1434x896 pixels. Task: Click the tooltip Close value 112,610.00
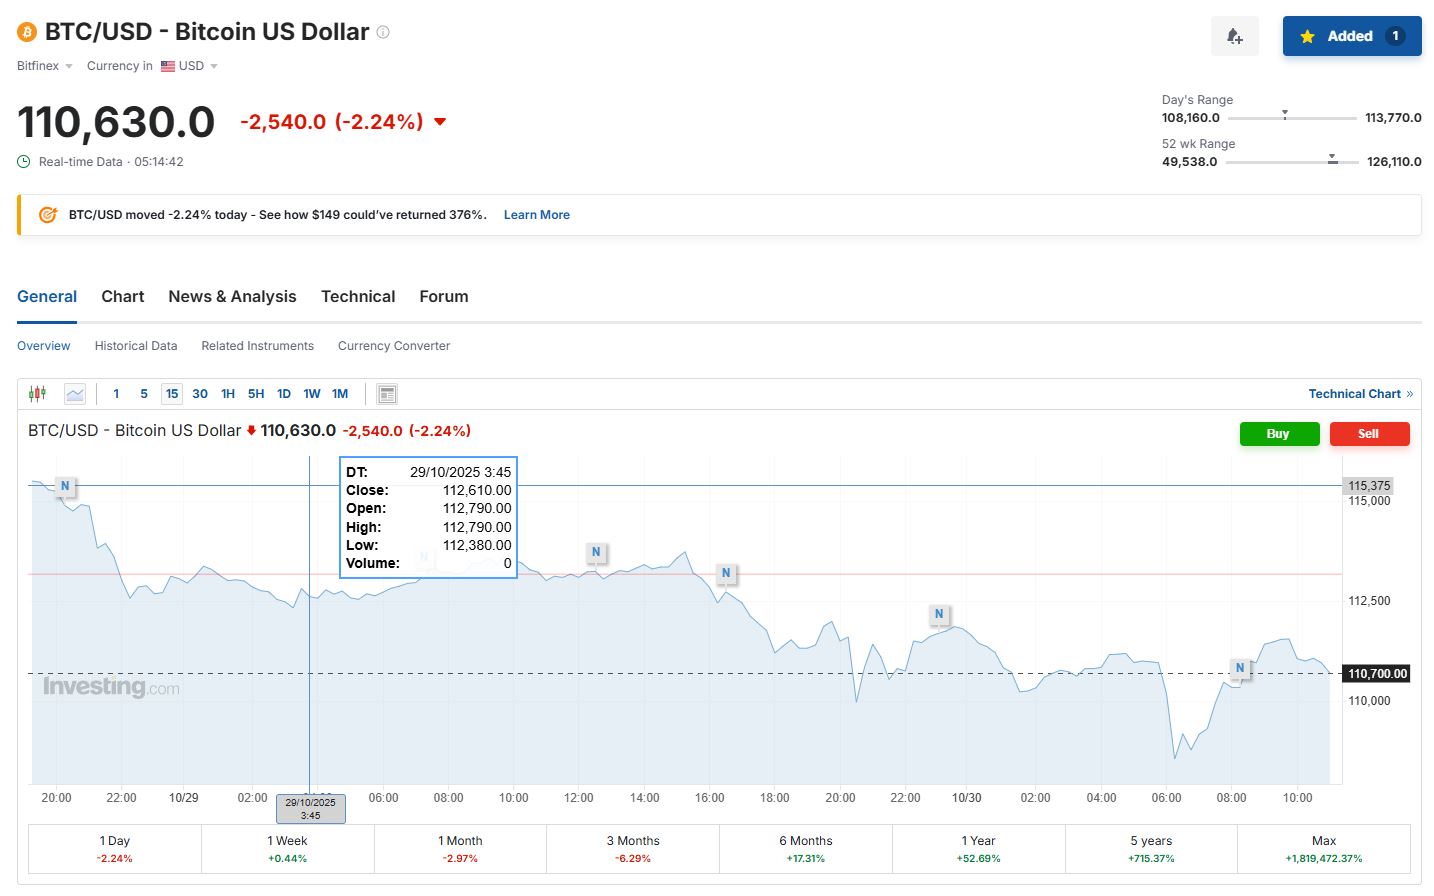pos(477,491)
